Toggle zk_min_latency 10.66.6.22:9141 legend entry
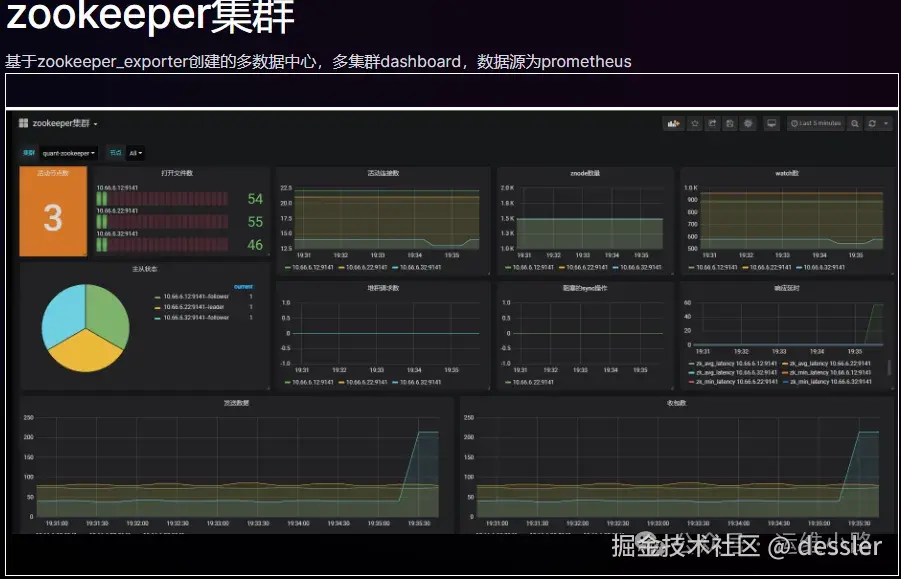901x579 pixels. tap(733, 382)
